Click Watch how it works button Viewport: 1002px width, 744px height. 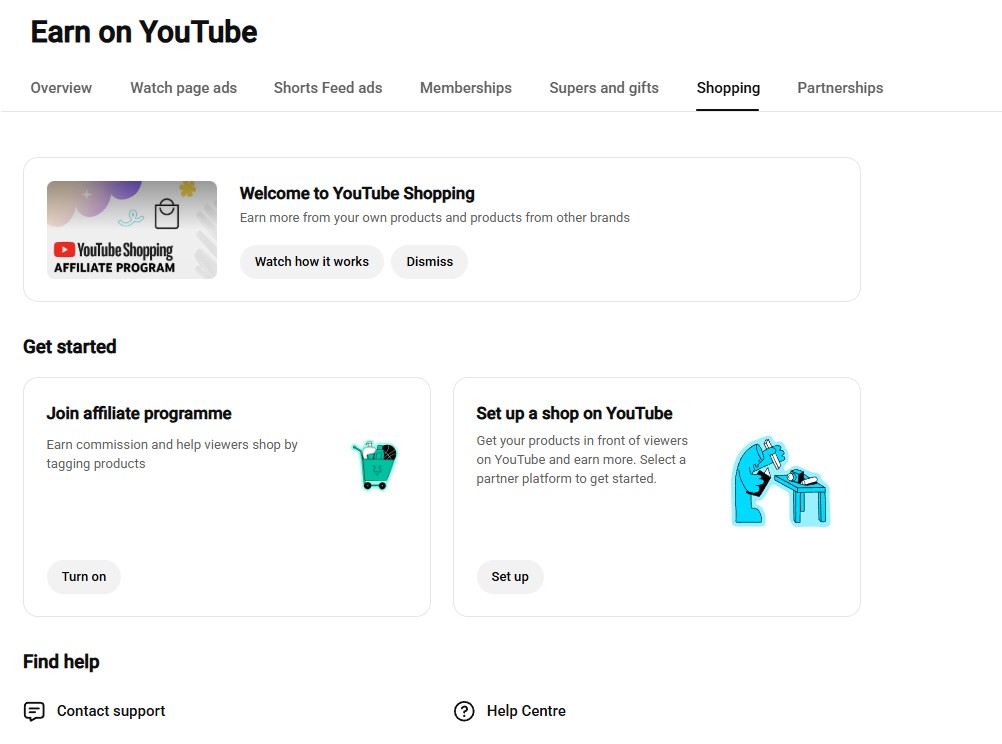312,261
